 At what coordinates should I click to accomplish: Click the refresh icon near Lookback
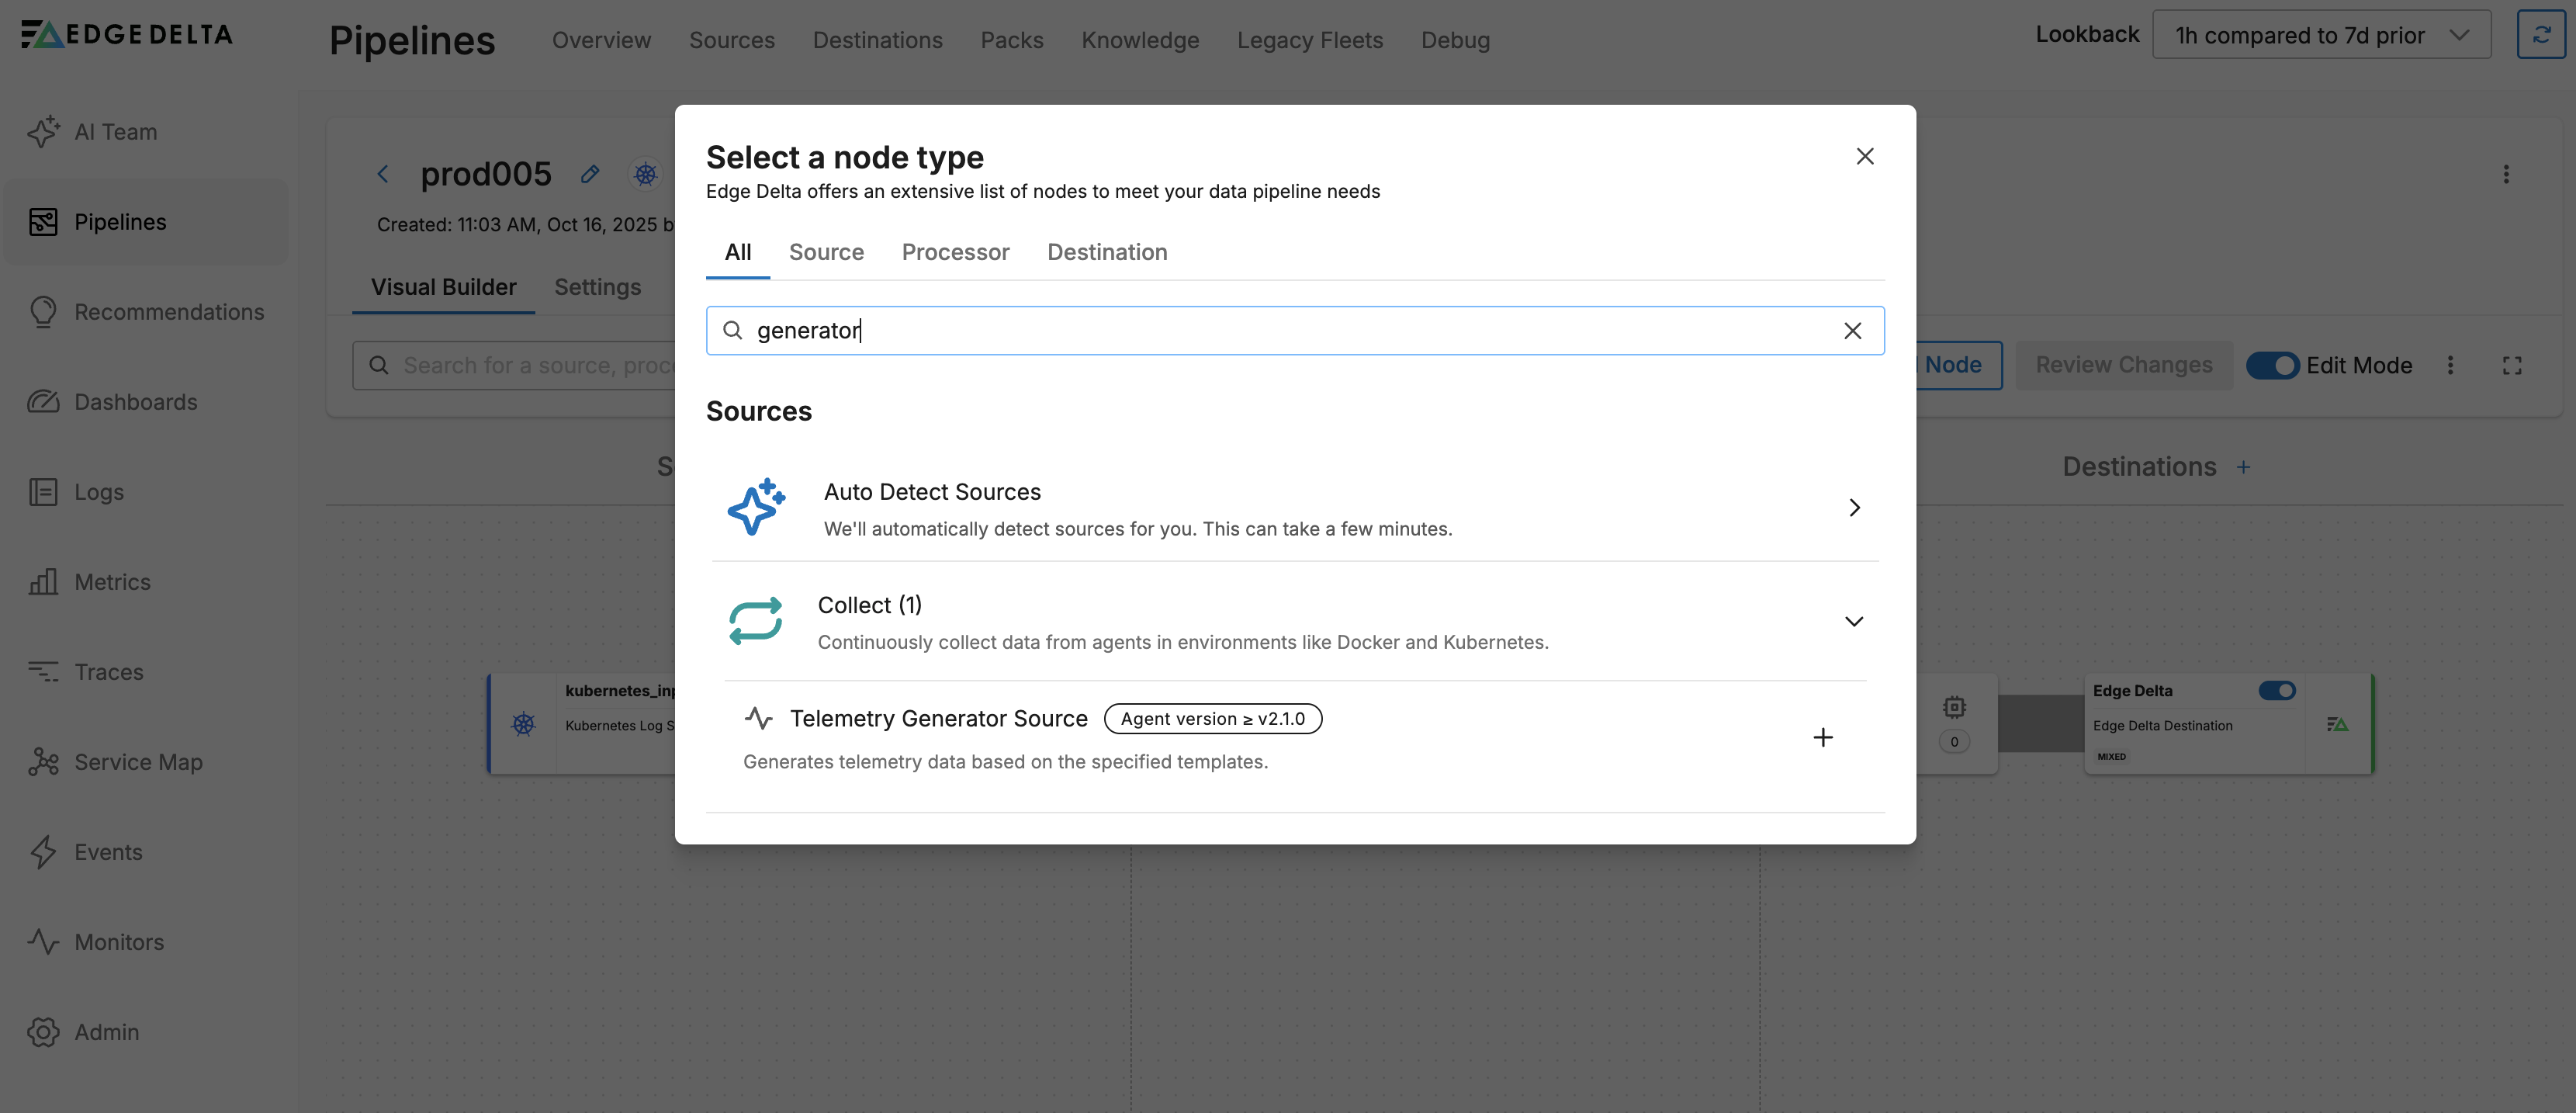click(x=2540, y=35)
